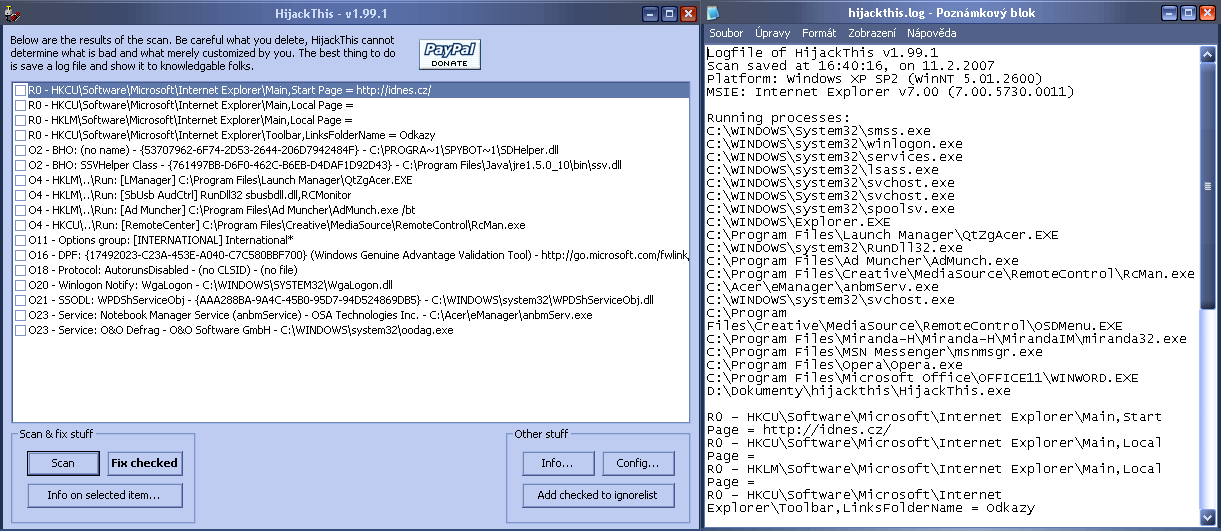Viewport: 1221px width, 531px height.
Task: Check the R0 HKCU Local Page entry
Action: point(21,105)
